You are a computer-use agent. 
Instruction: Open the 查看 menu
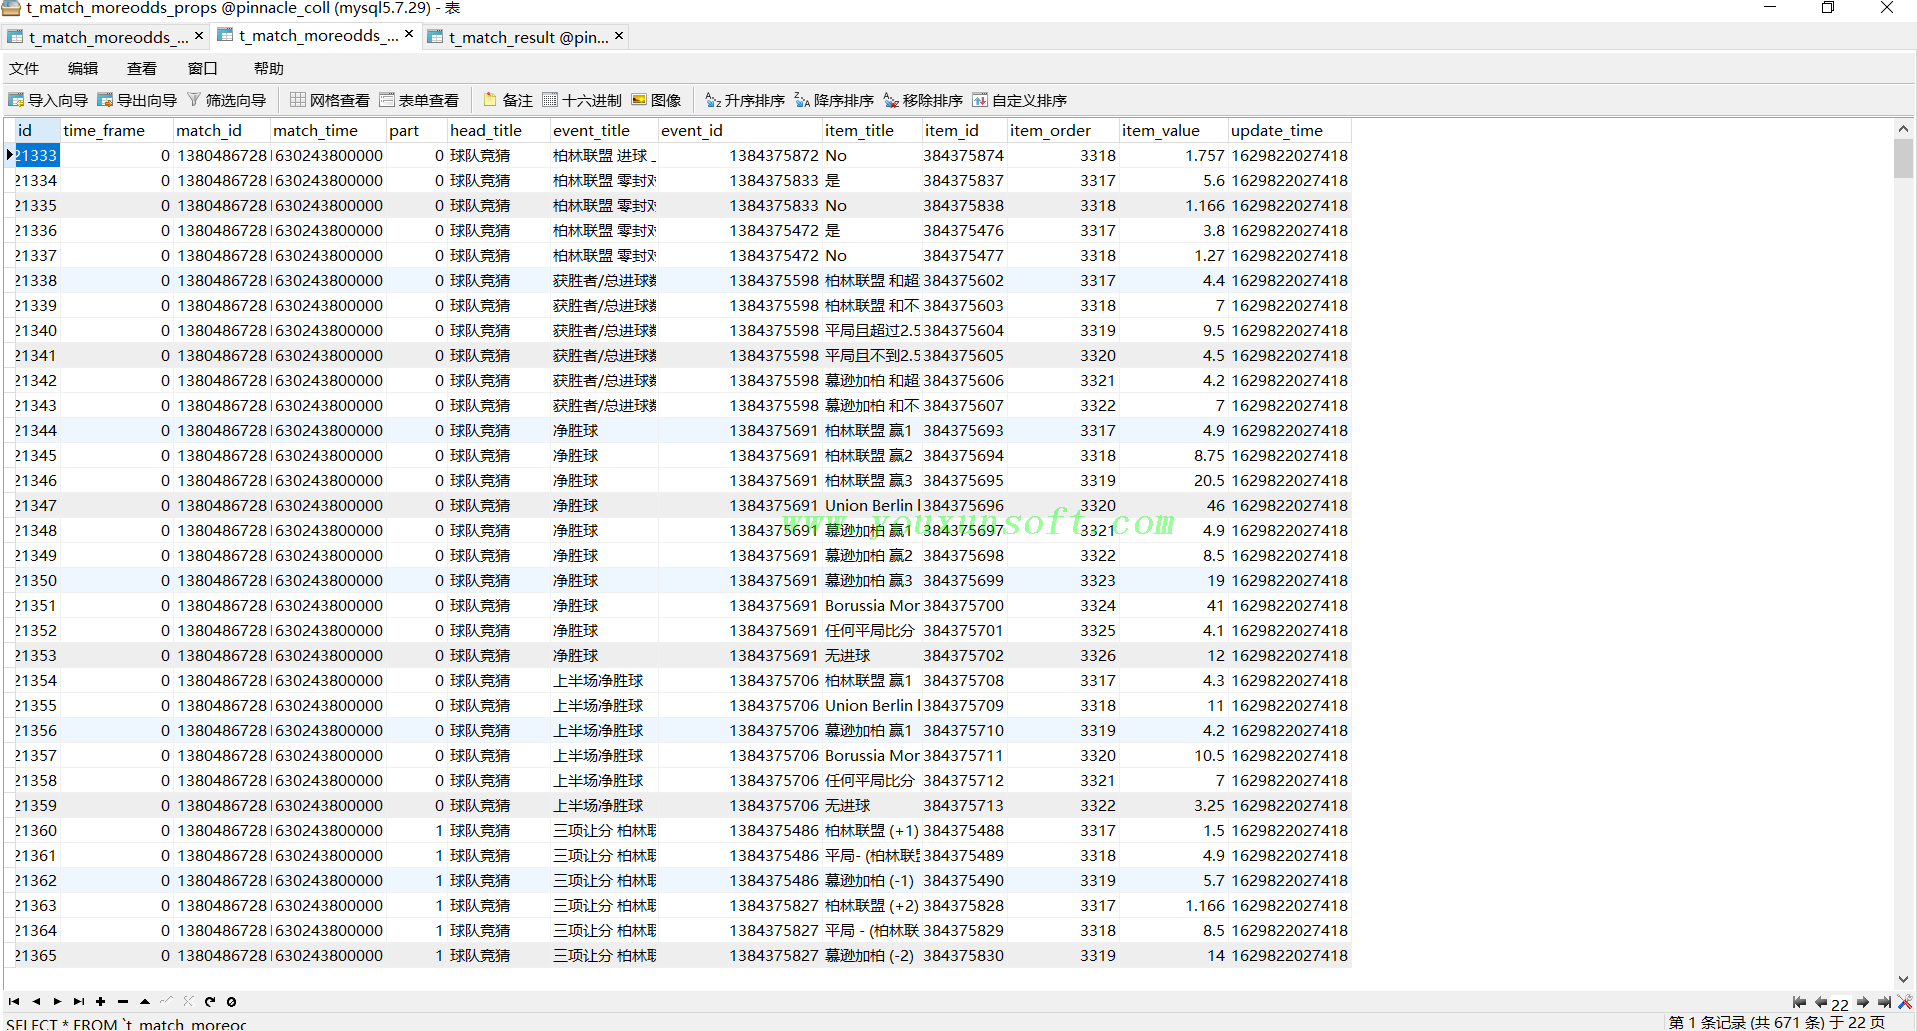click(142, 68)
